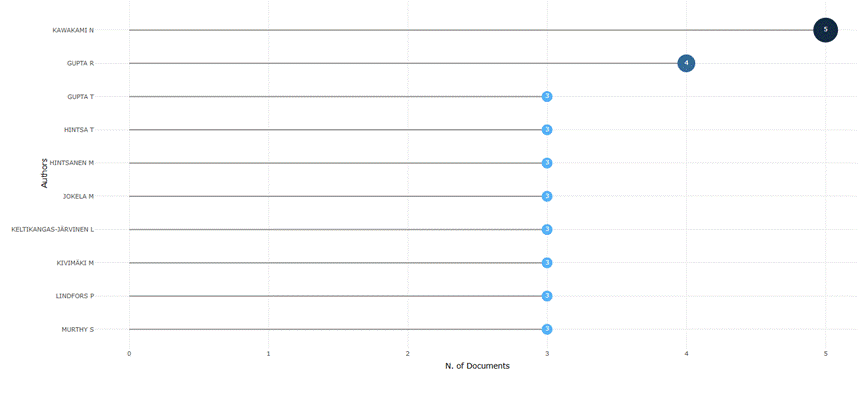Click KIVIMÄKI M's data point marker
The height and width of the screenshot is (400, 858).
coord(547,263)
